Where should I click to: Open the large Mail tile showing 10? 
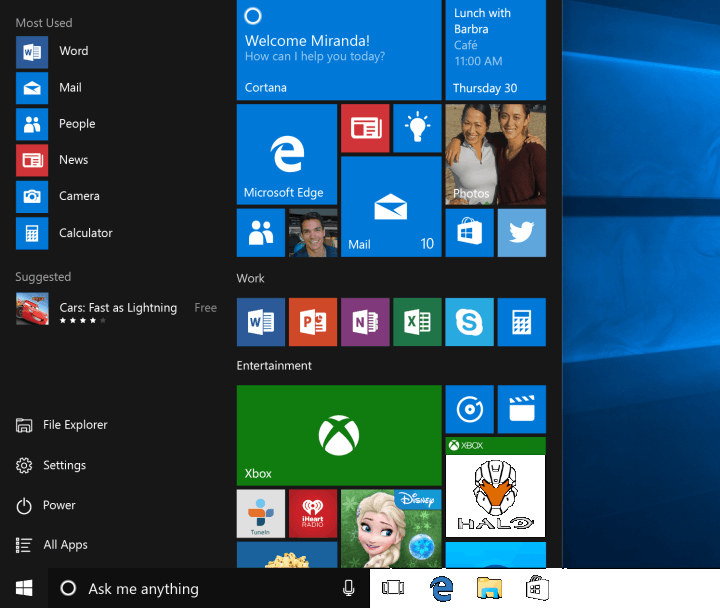click(x=391, y=207)
